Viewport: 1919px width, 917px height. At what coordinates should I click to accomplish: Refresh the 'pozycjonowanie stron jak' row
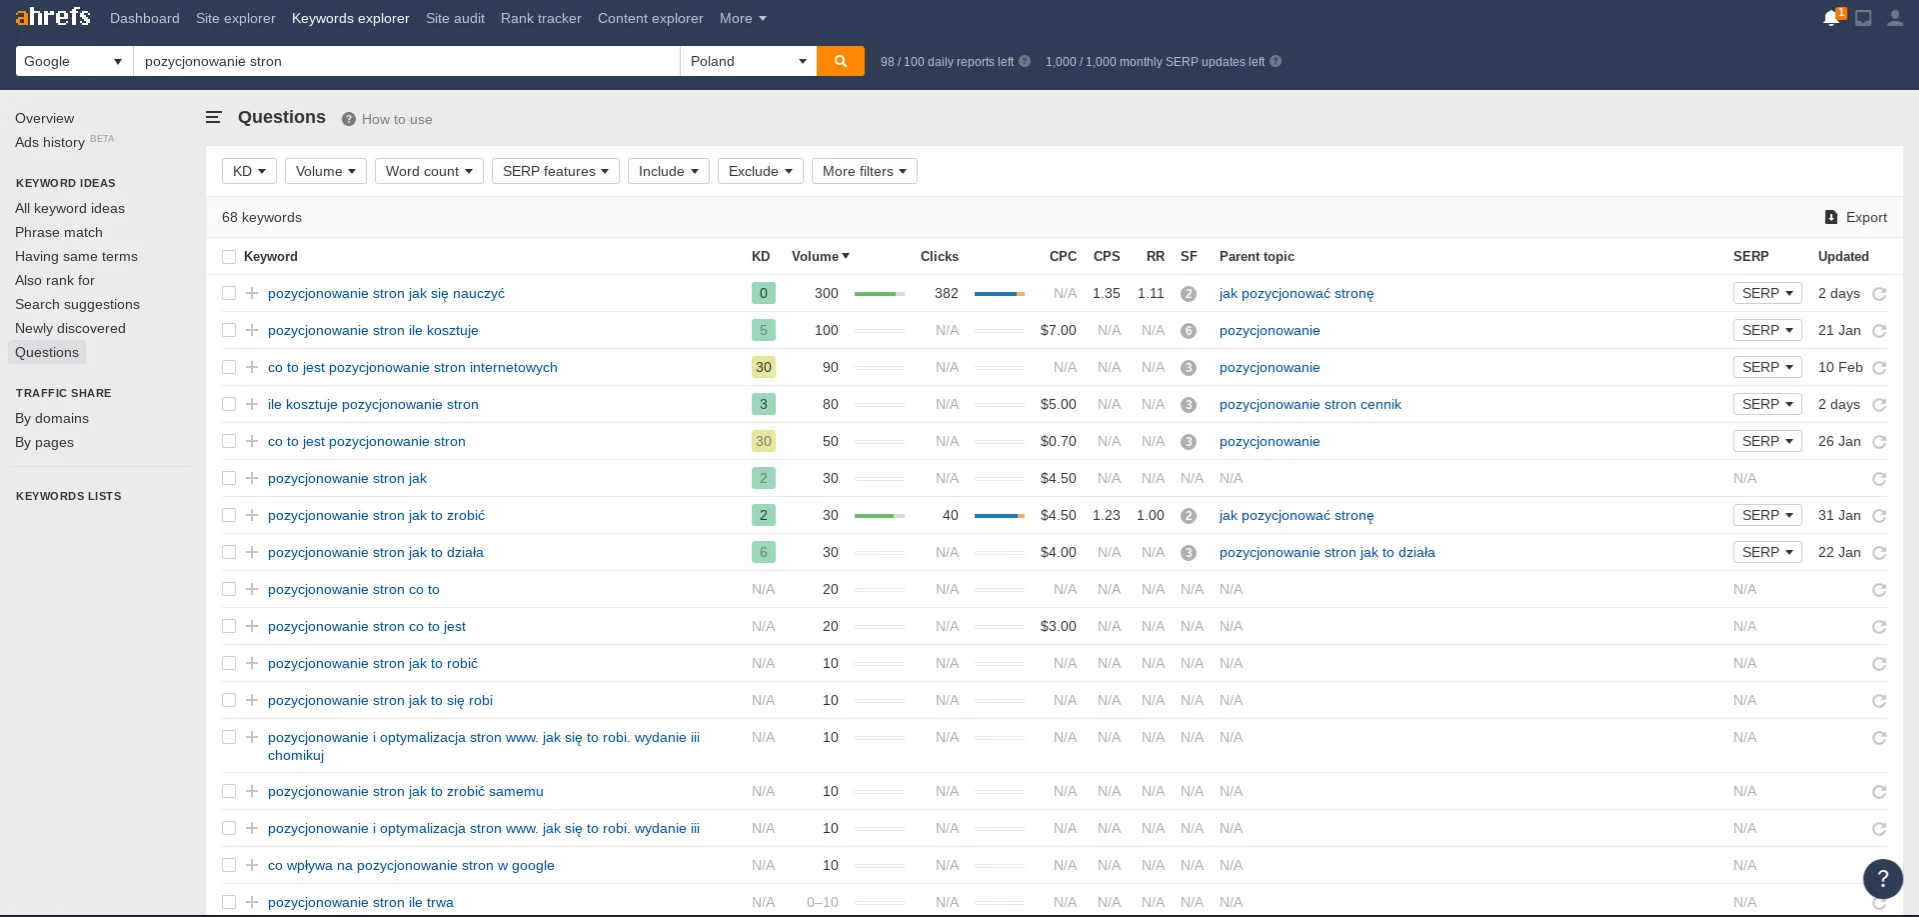click(1879, 479)
